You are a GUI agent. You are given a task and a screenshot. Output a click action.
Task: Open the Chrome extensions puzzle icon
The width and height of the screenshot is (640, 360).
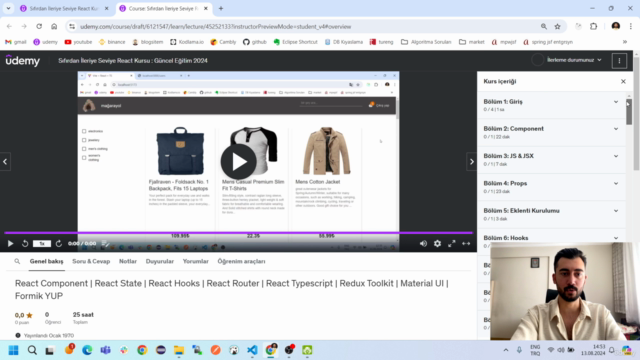coord(593,27)
